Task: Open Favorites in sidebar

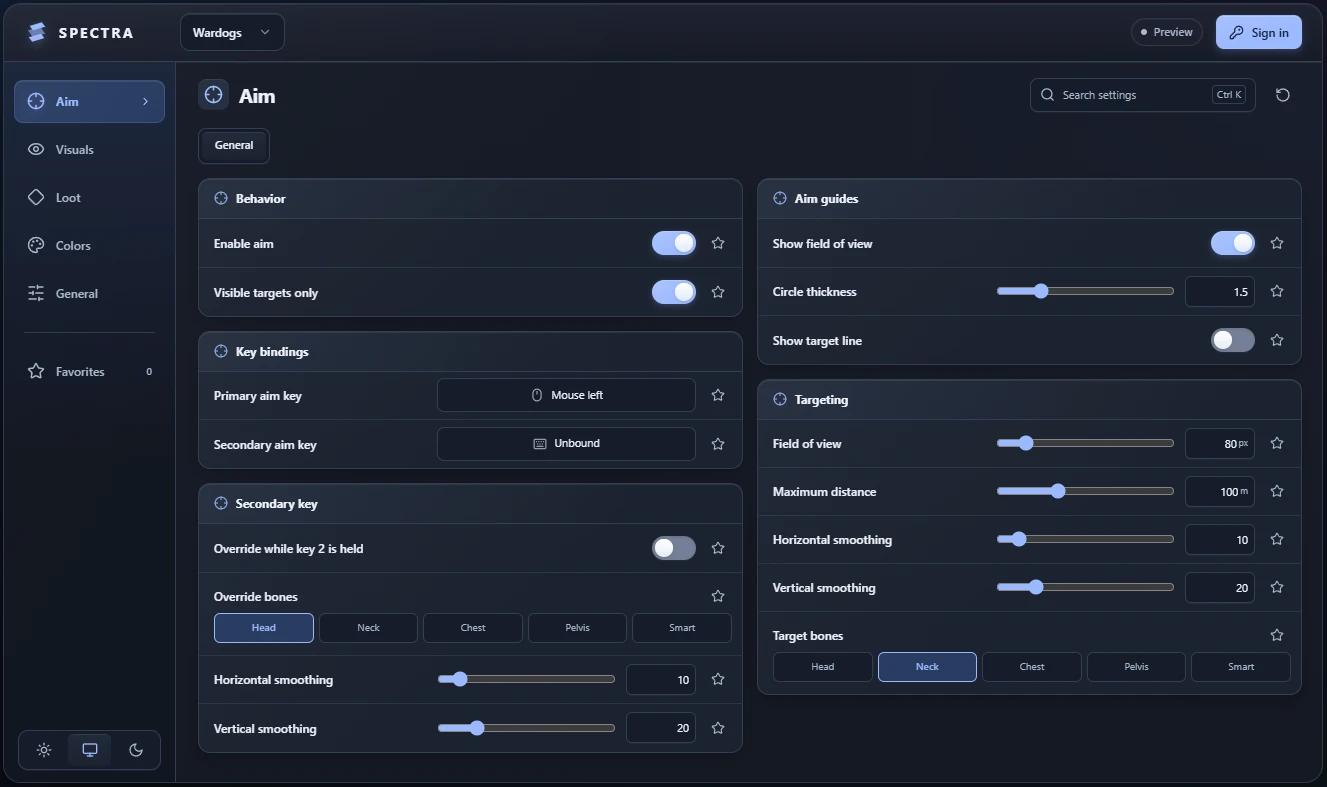Action: coord(89,372)
